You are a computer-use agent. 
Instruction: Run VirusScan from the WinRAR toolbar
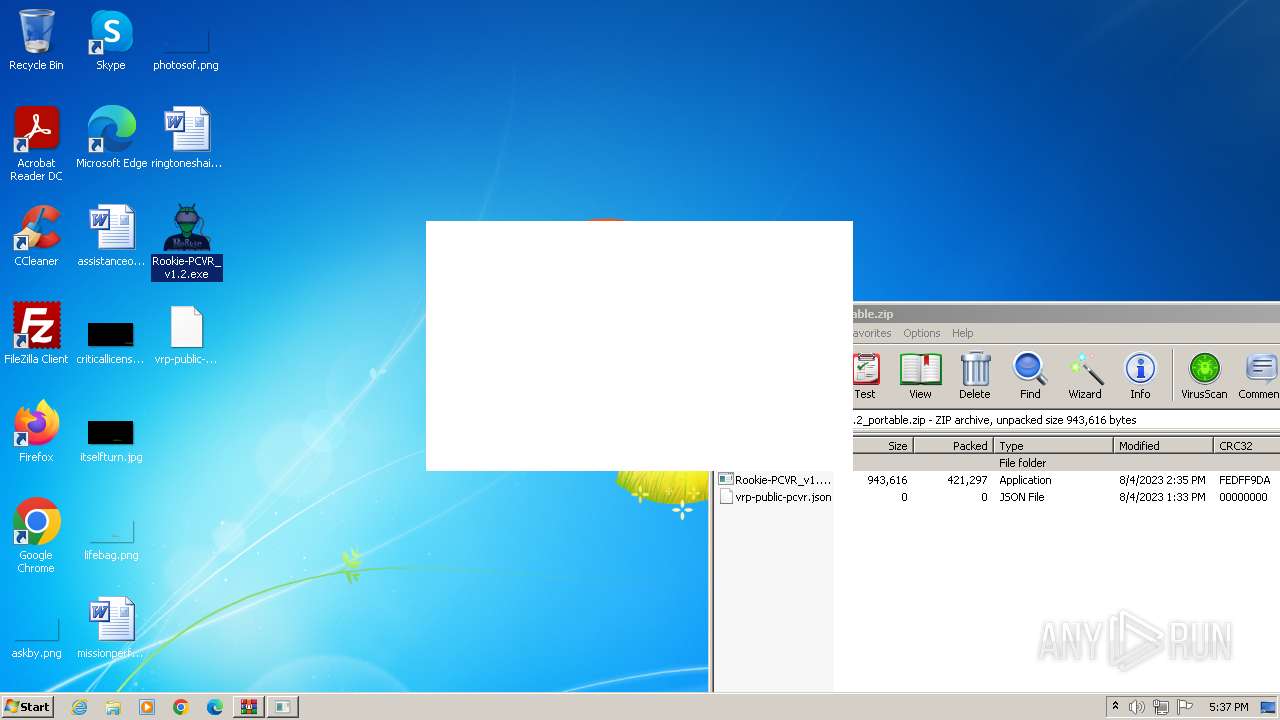click(x=1204, y=376)
